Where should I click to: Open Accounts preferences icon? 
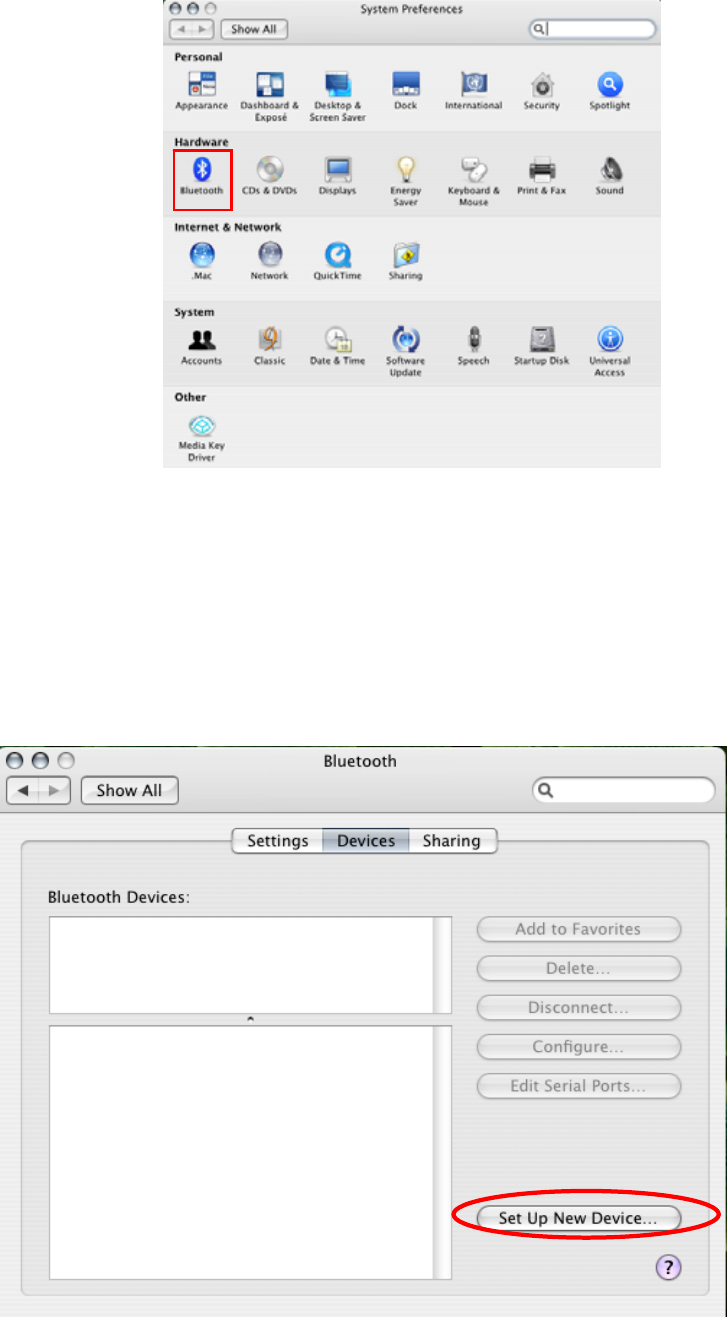[202, 345]
